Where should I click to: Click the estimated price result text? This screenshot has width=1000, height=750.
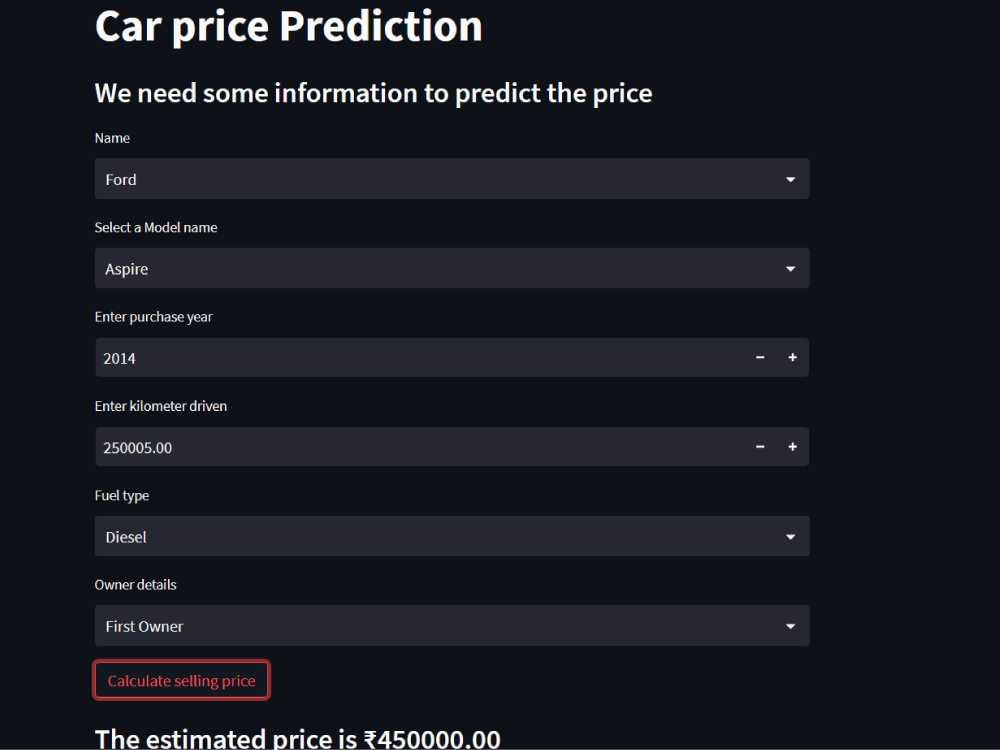tap(297, 739)
